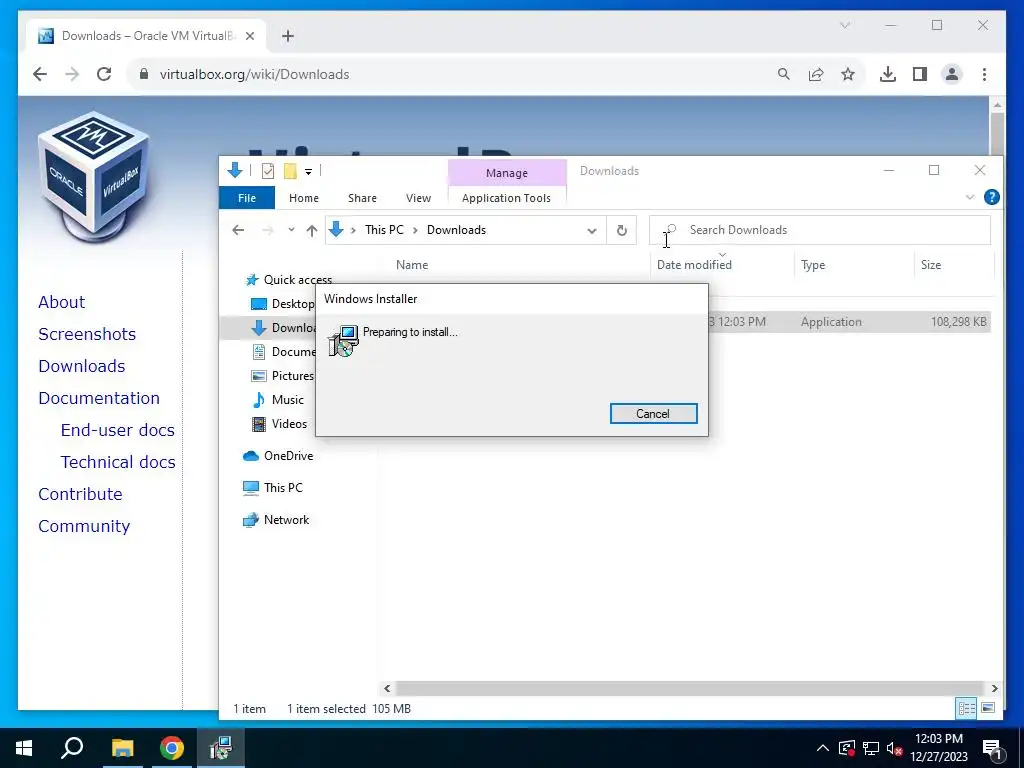Click the Chrome back arrow button
The image size is (1024, 768).
pyautogui.click(x=40, y=74)
